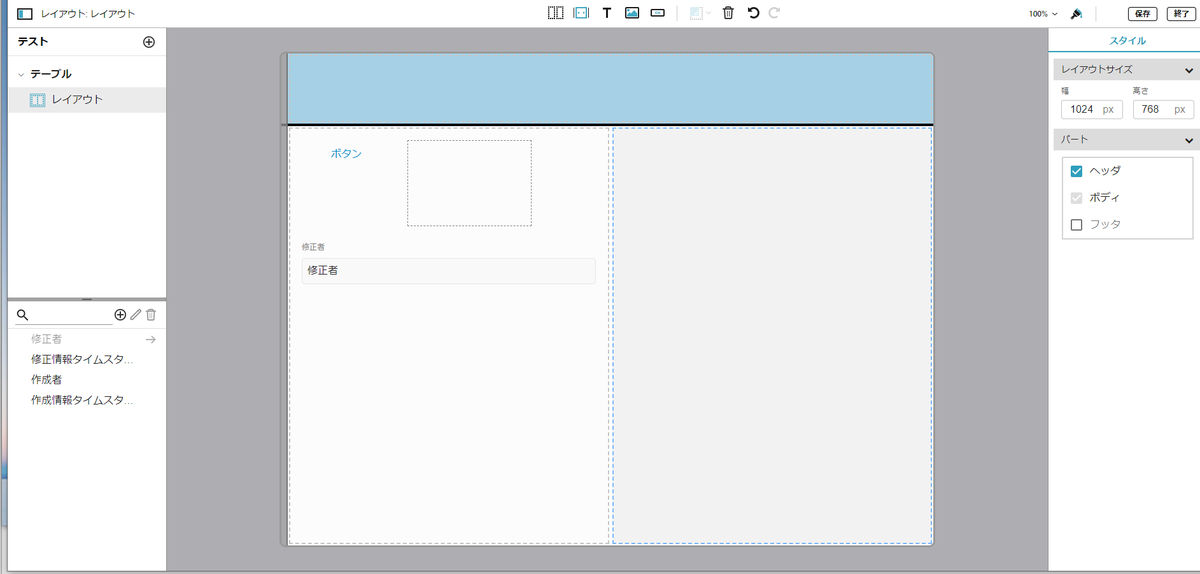The height and width of the screenshot is (574, 1200).
Task: Open the スタイル tab
Action: (x=1128, y=41)
